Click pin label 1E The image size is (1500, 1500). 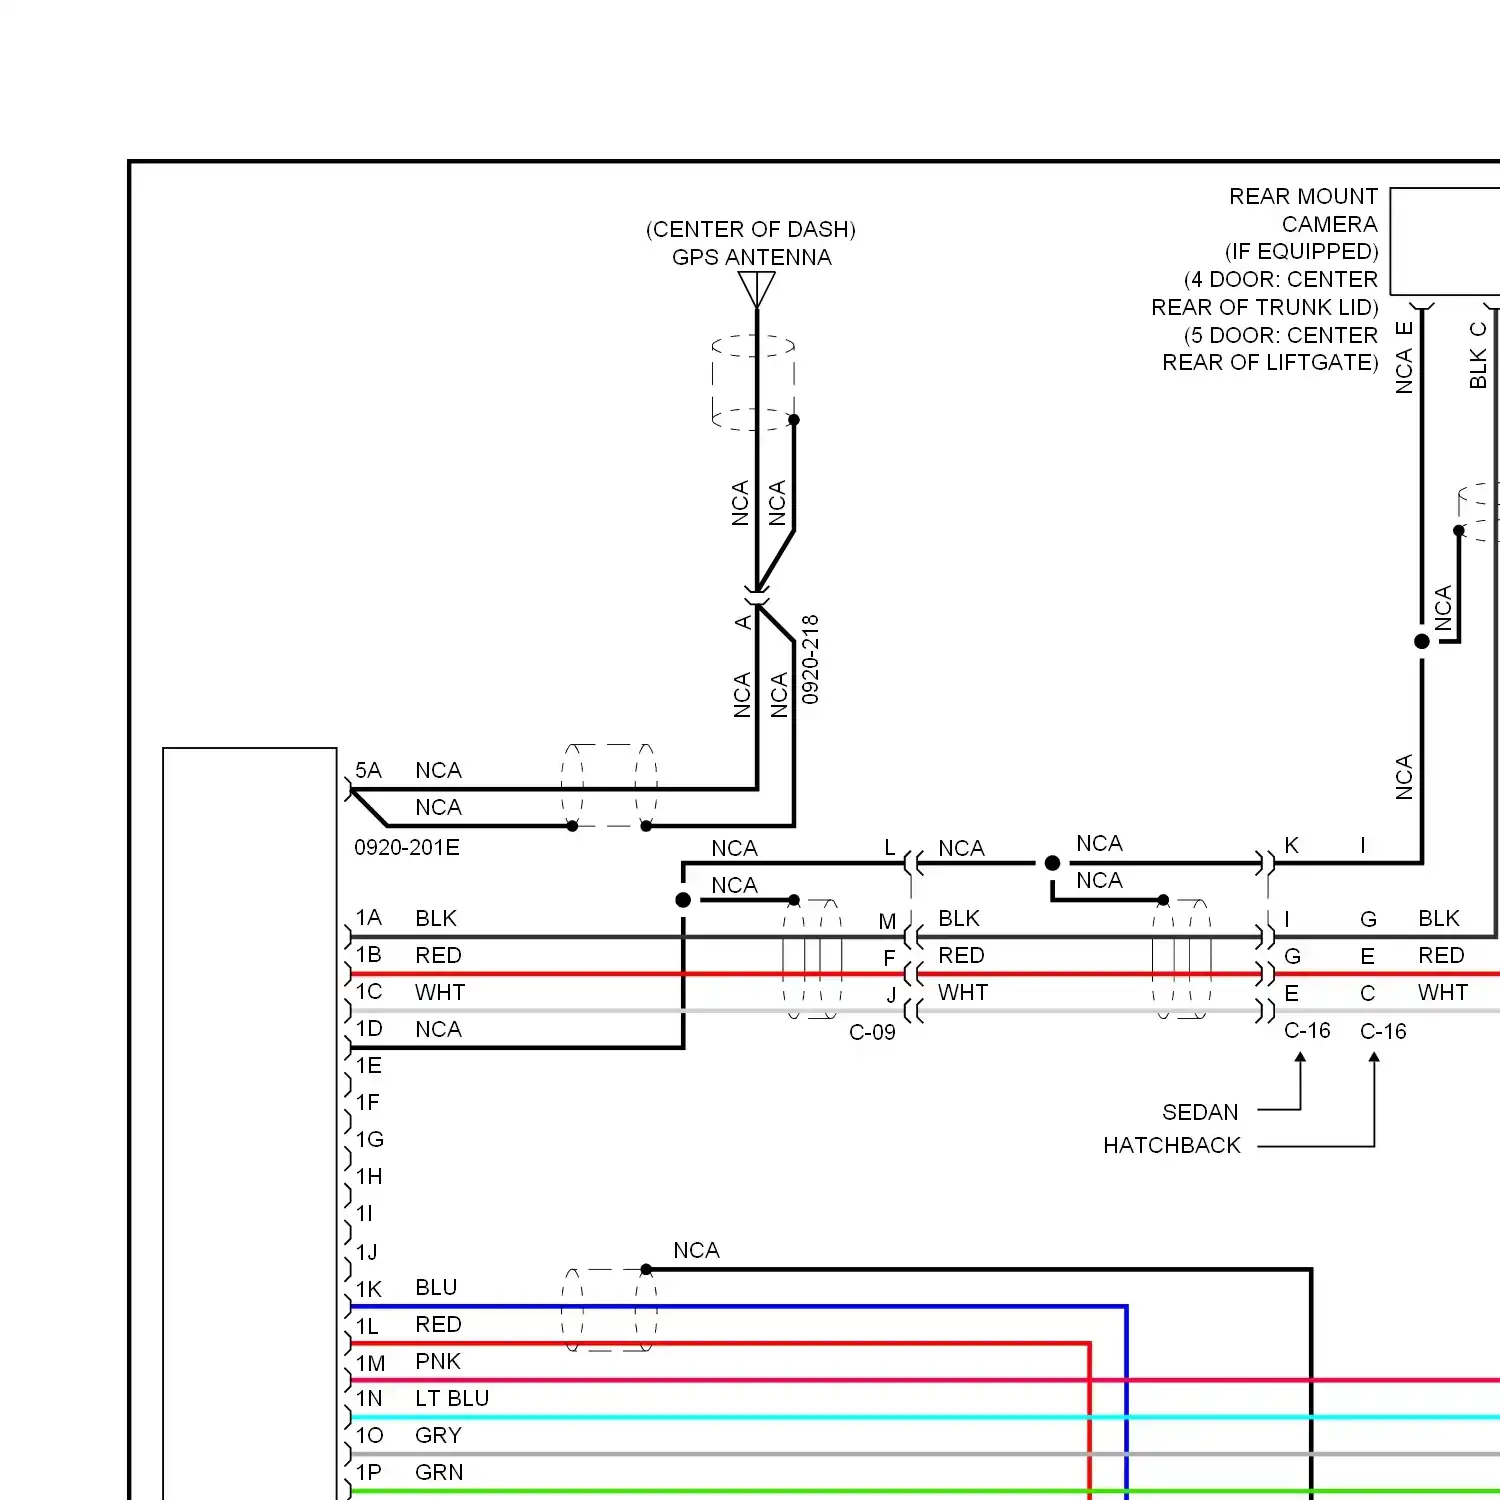click(x=368, y=1065)
